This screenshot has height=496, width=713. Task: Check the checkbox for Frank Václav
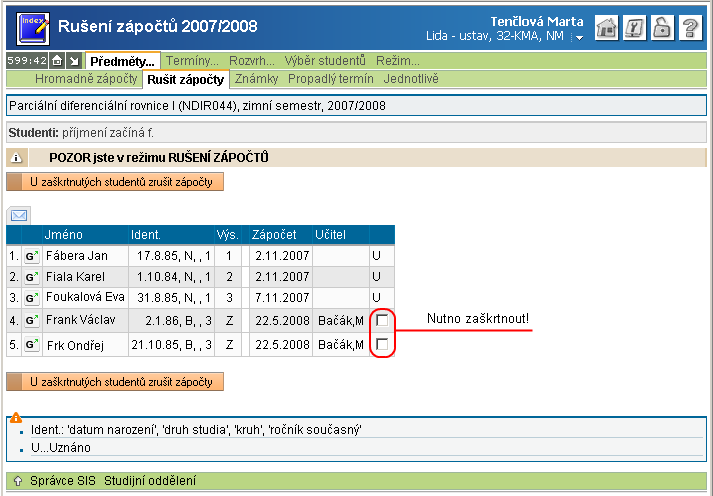(x=381, y=320)
